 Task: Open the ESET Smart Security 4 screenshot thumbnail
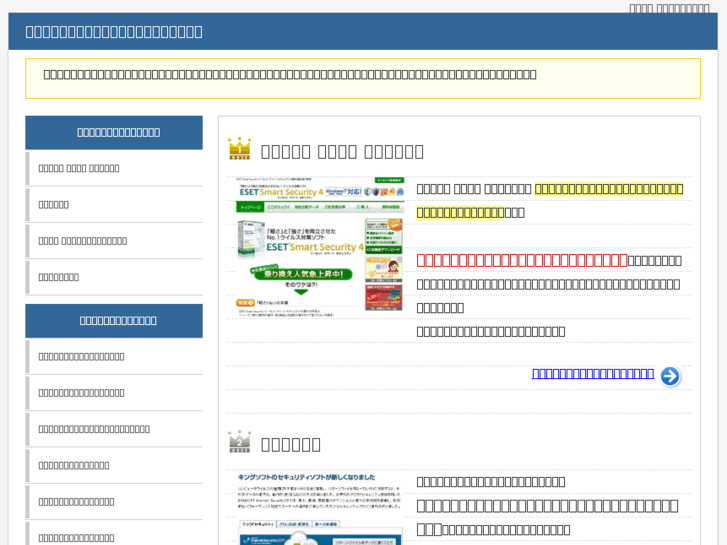coord(319,247)
